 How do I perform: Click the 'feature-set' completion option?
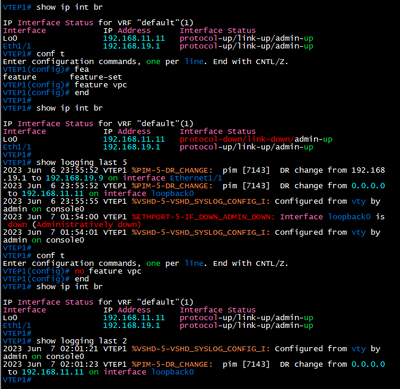(96, 77)
